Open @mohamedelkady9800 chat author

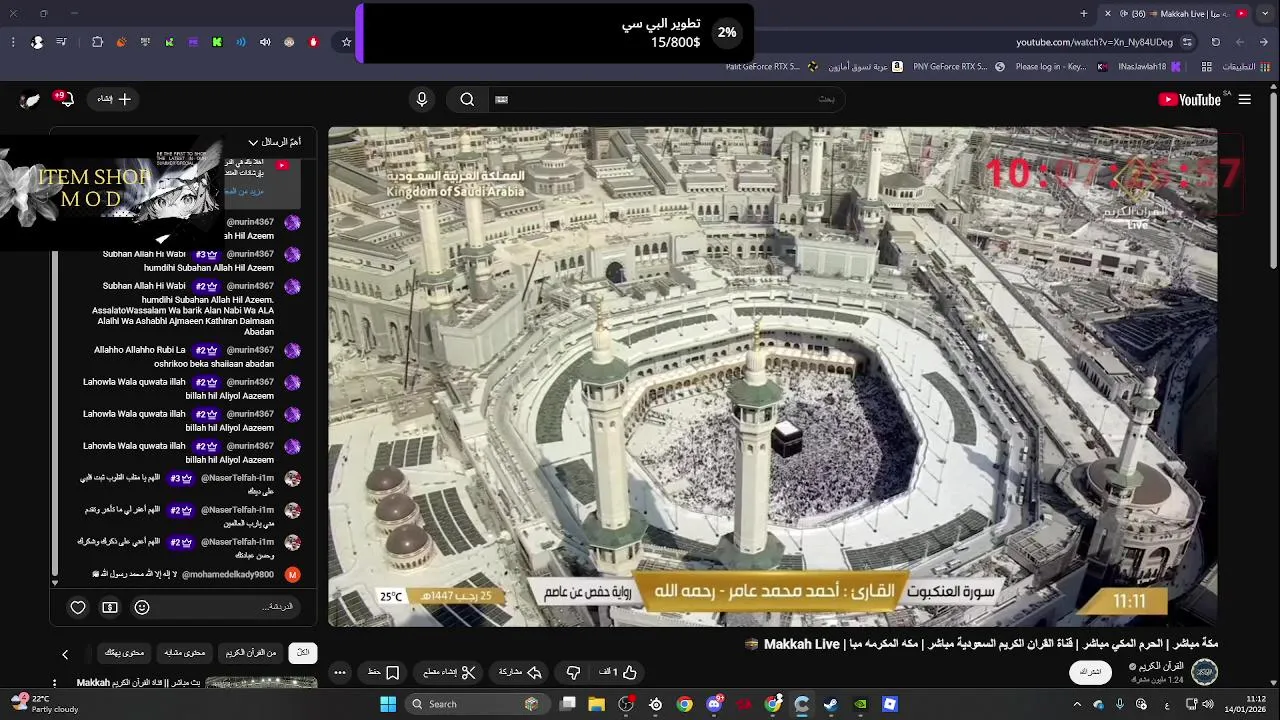[227, 575]
